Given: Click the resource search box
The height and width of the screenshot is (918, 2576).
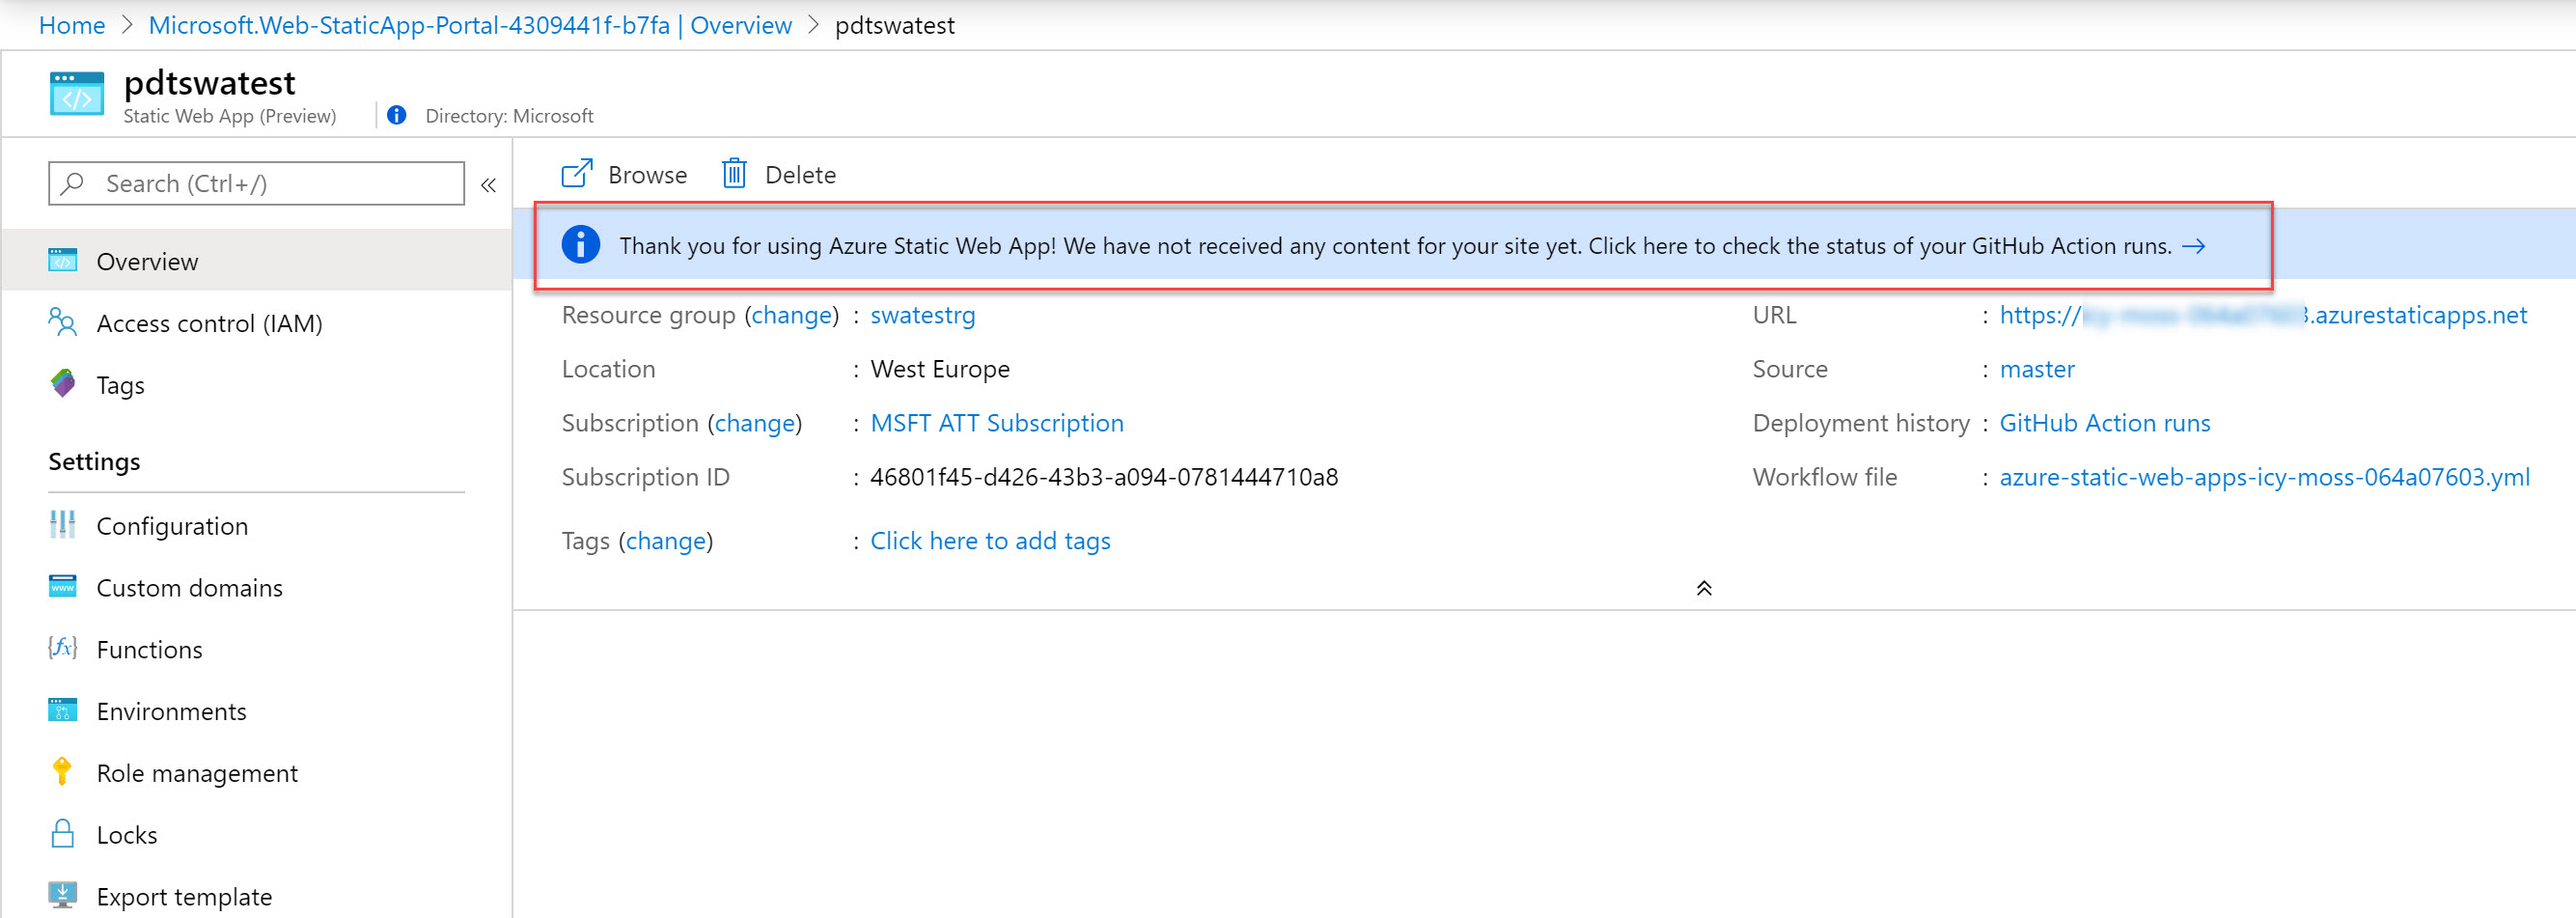Looking at the screenshot, I should [255, 183].
